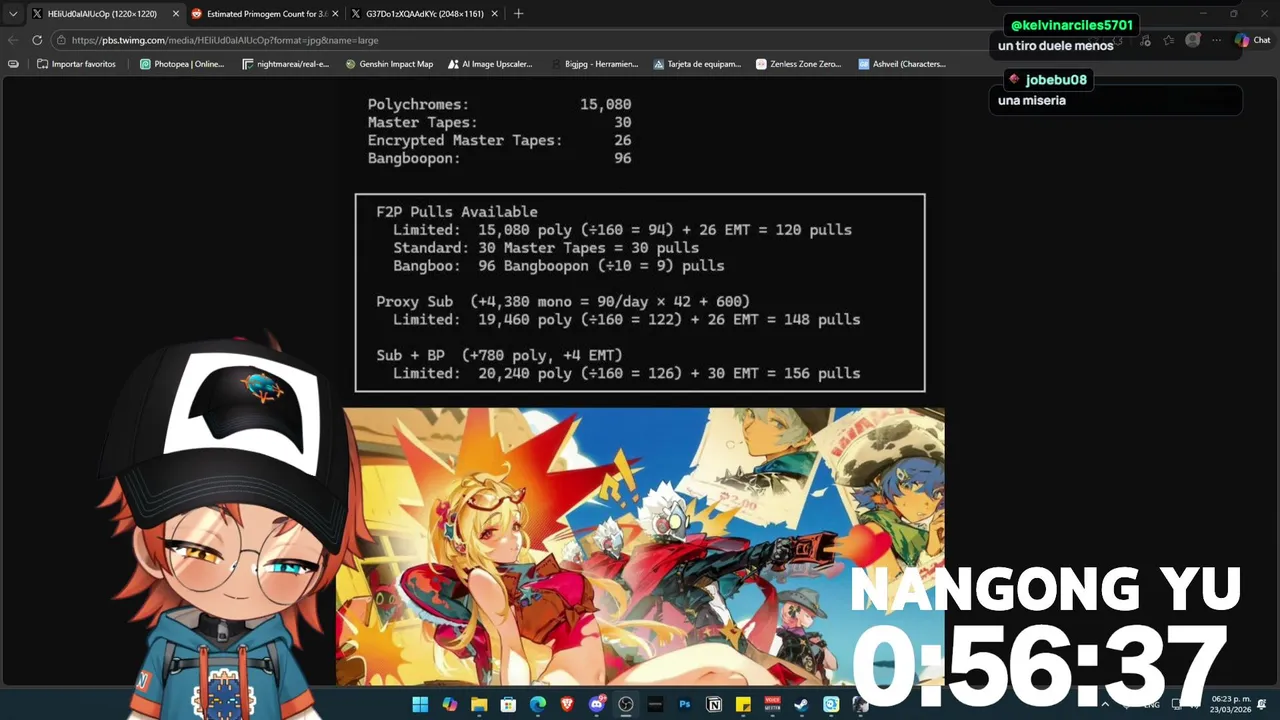This screenshot has height=720, width=1280.
Task: Click the kelvinarciles5701 chat username
Action: pos(1072,25)
